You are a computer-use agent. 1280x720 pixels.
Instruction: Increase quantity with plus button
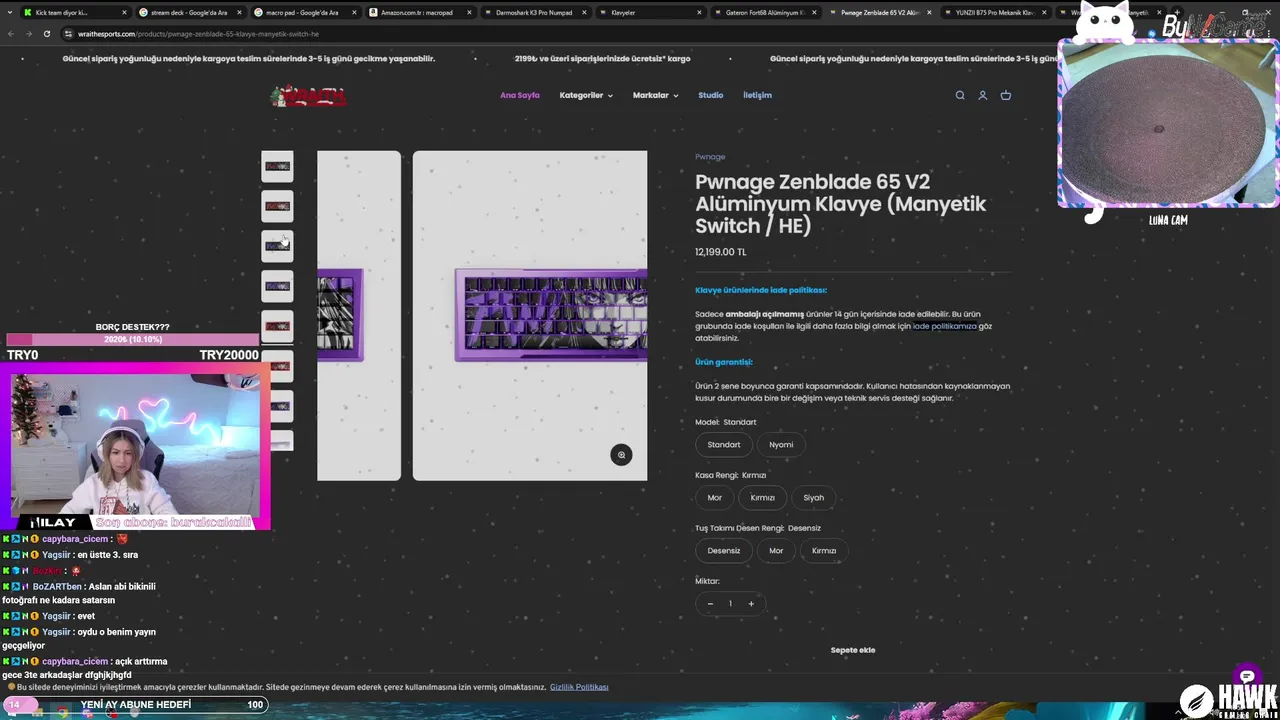(751, 604)
